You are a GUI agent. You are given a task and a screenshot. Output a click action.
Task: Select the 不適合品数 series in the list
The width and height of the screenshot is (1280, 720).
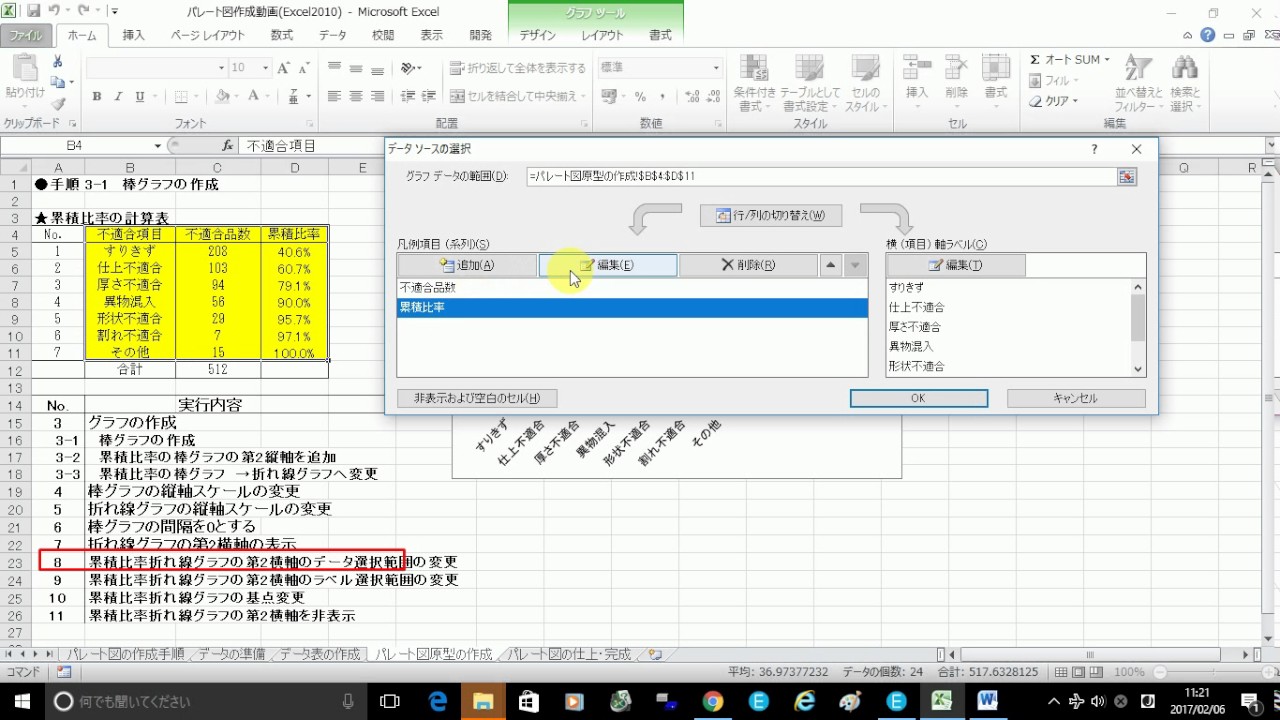tap(632, 287)
